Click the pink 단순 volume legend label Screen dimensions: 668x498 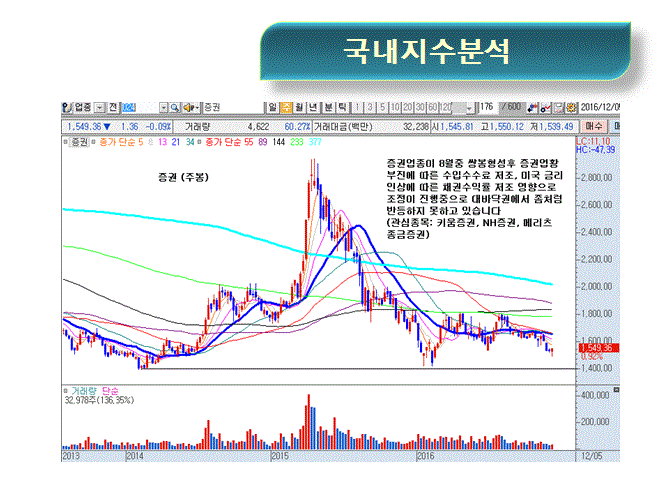click(110, 391)
